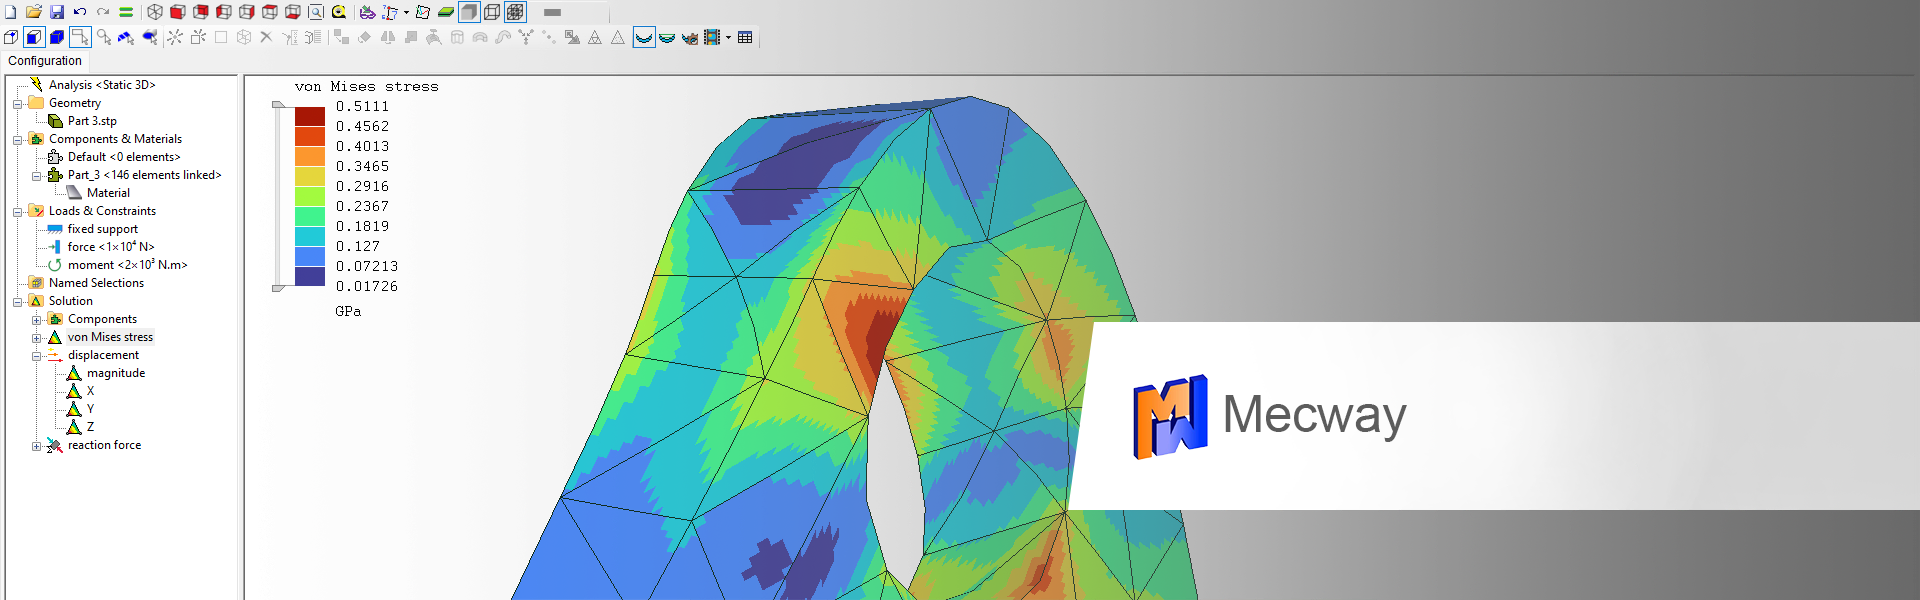1920x600 pixels.
Task: Toggle the Select faces mode button
Action: pos(34,37)
